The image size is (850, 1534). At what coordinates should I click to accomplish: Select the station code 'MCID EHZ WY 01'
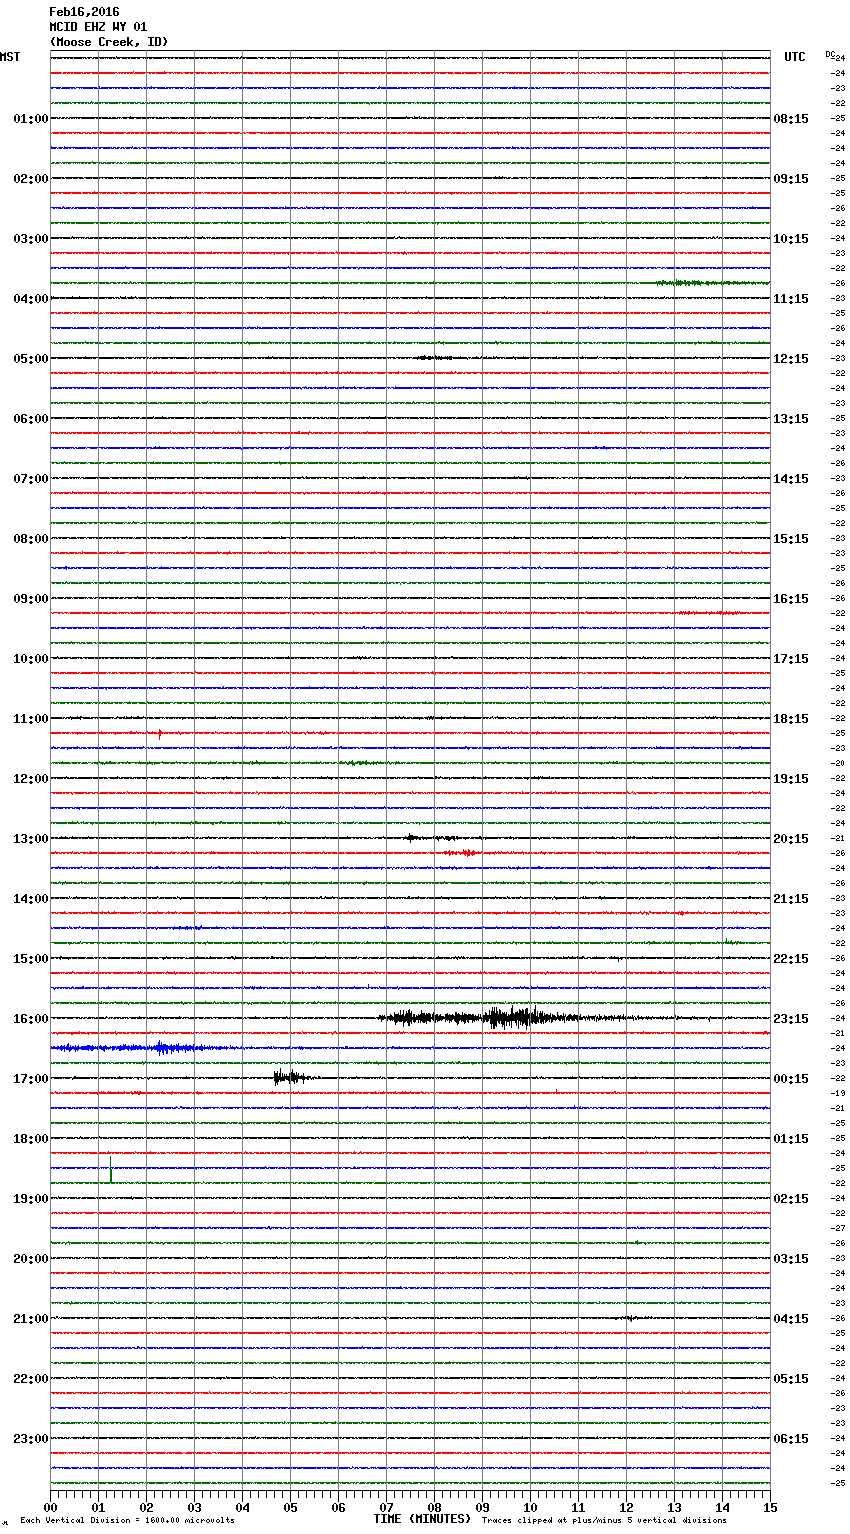pyautogui.click(x=98, y=27)
